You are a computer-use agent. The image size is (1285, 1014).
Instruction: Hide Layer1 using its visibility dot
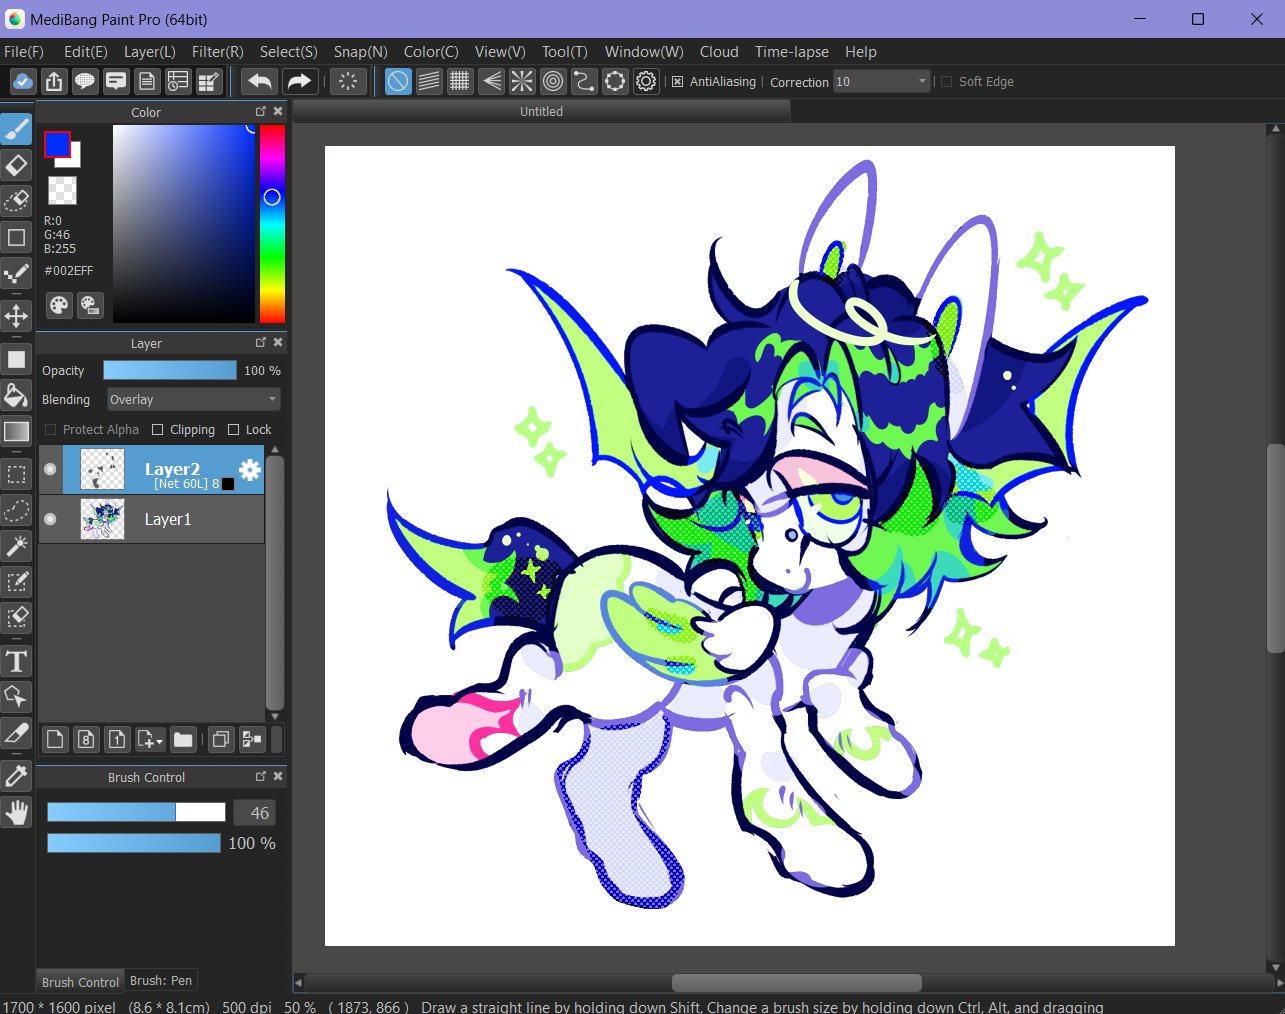click(50, 519)
